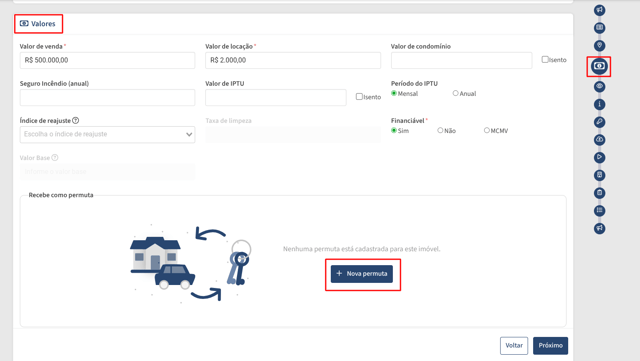Click the Valores section header
The width and height of the screenshot is (640, 361).
pos(38,24)
